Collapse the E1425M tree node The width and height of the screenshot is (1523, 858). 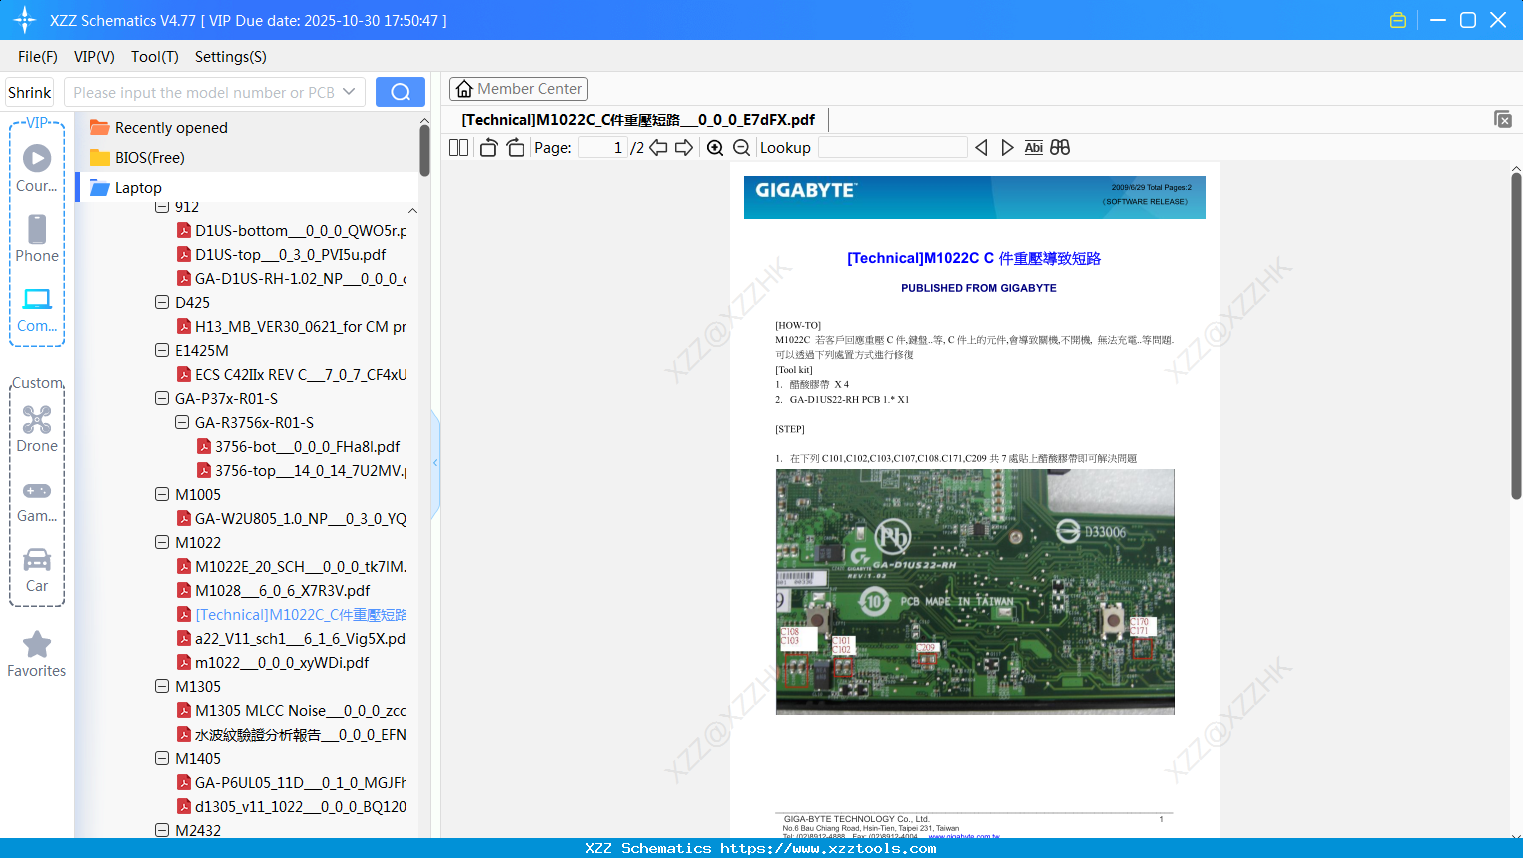162,350
